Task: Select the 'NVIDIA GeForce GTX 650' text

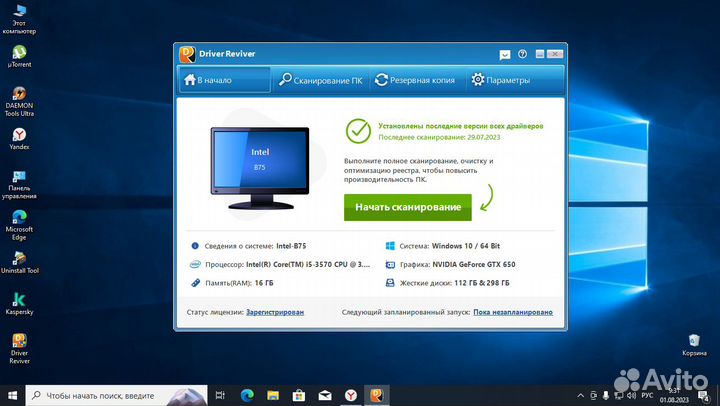Action: click(x=473, y=265)
